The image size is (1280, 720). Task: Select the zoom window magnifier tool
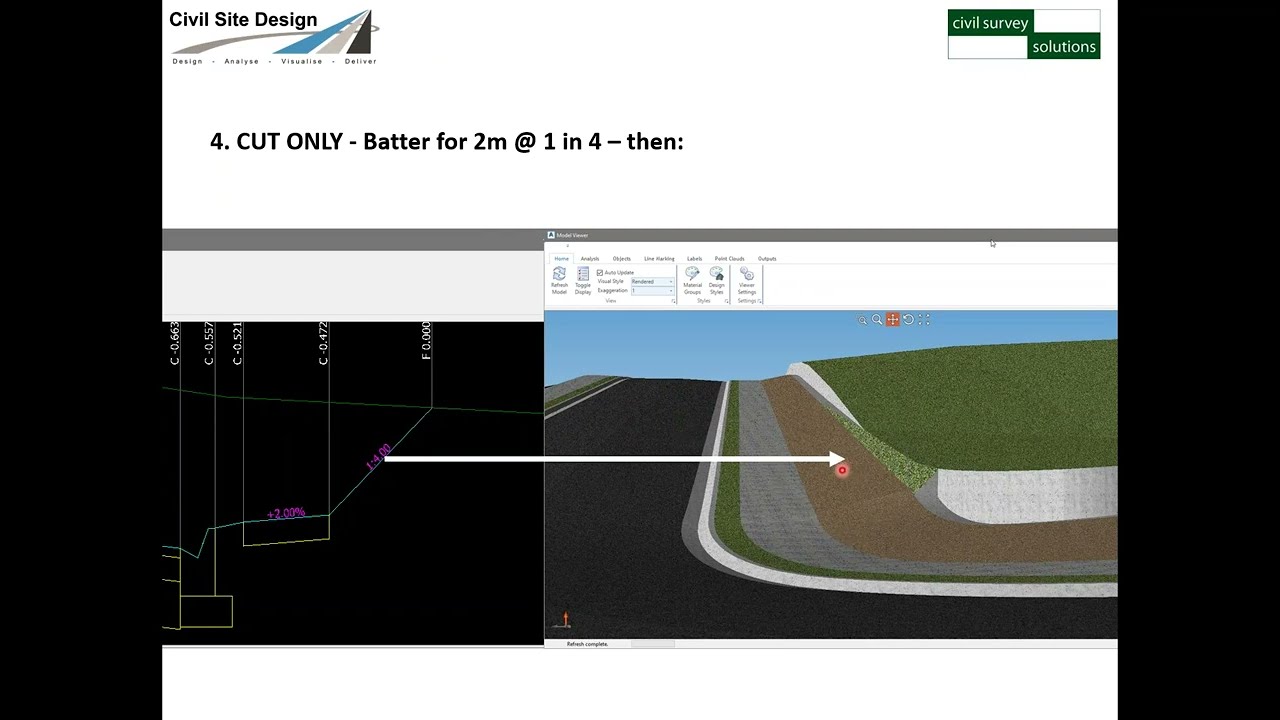click(x=862, y=320)
